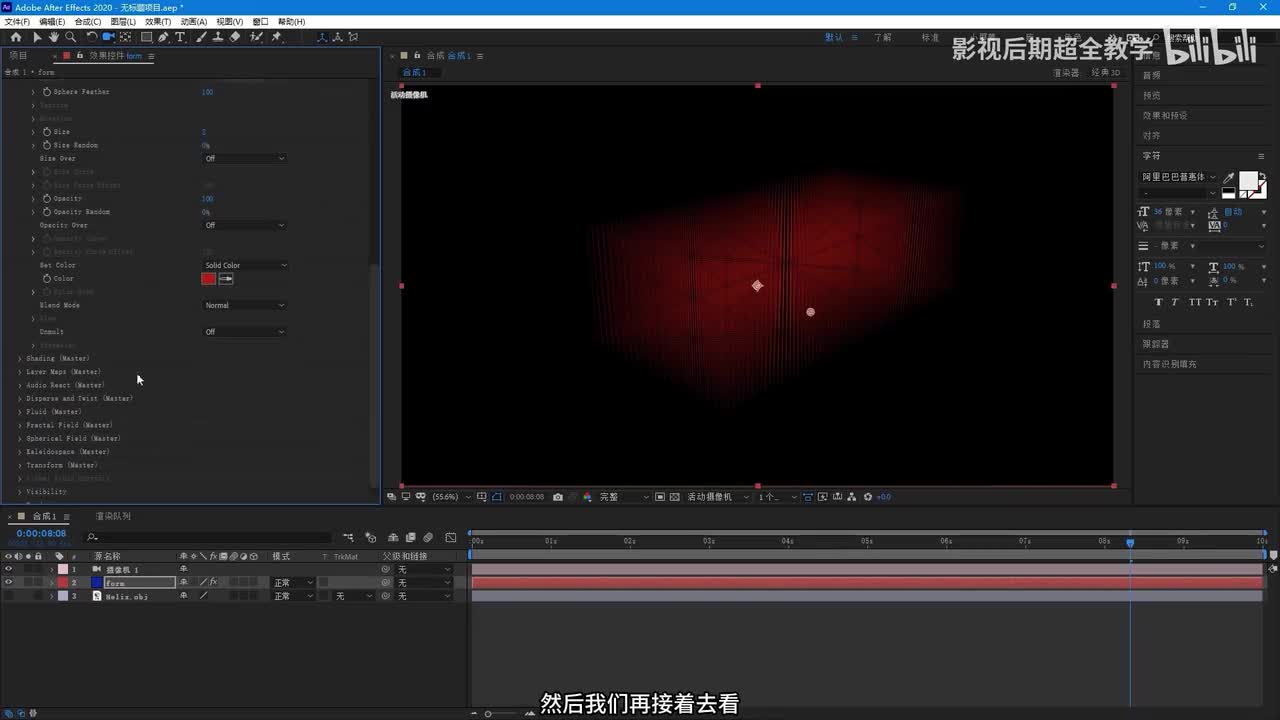Open the Unmult dropdown

coord(245,332)
